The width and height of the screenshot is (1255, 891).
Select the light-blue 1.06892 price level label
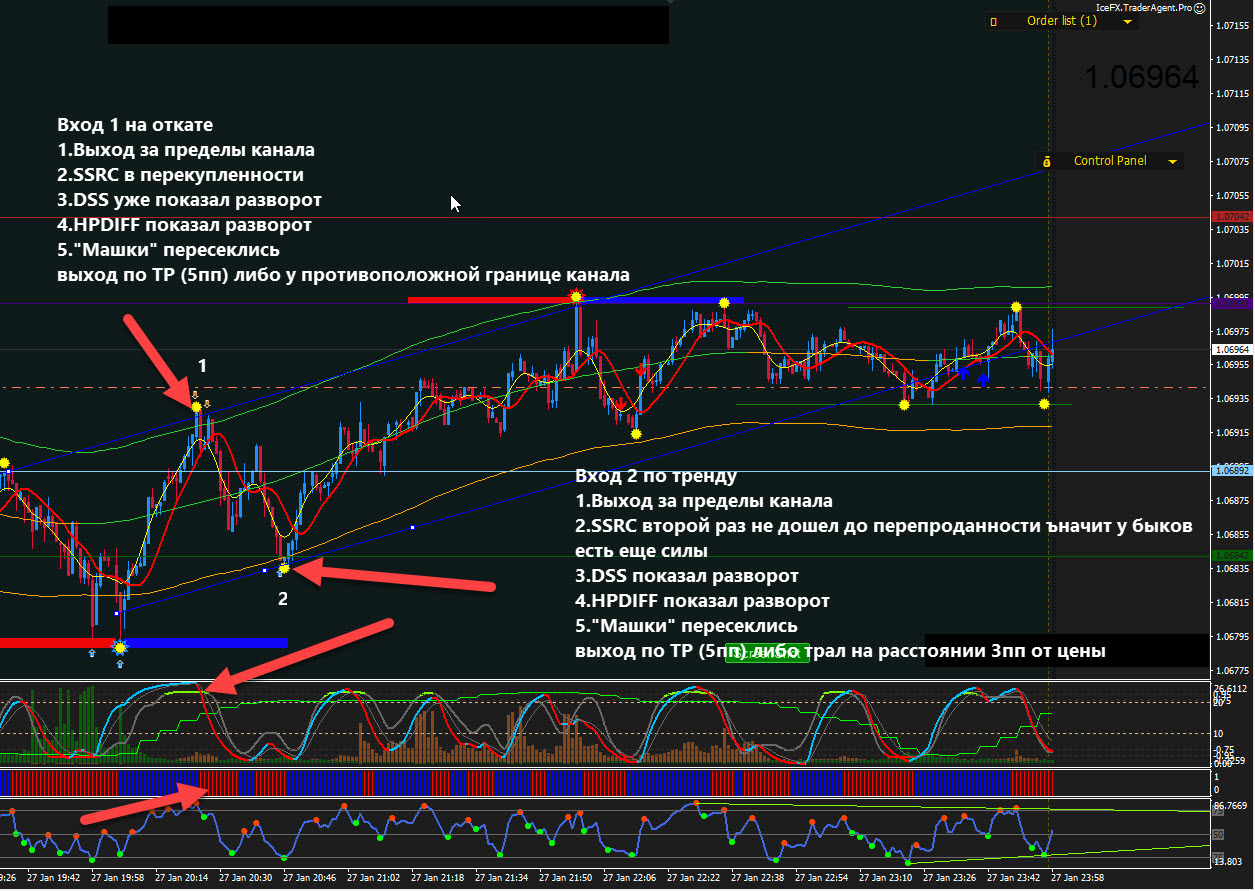click(x=1230, y=470)
